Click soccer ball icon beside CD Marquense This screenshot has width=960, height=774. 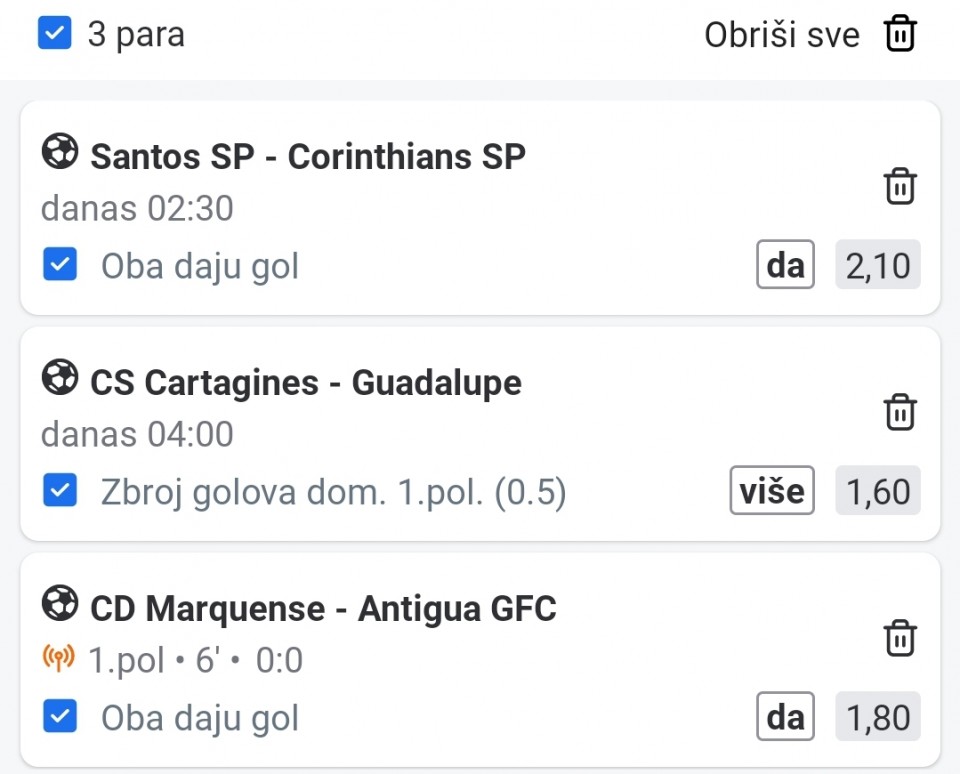coord(60,605)
